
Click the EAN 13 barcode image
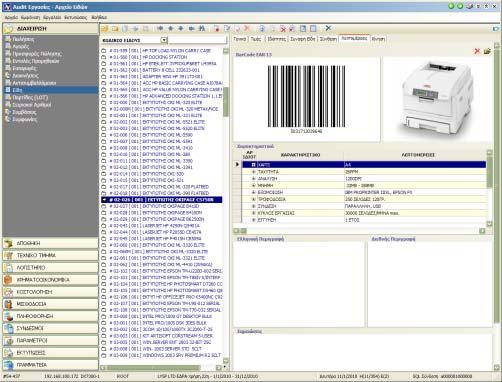(x=306, y=99)
